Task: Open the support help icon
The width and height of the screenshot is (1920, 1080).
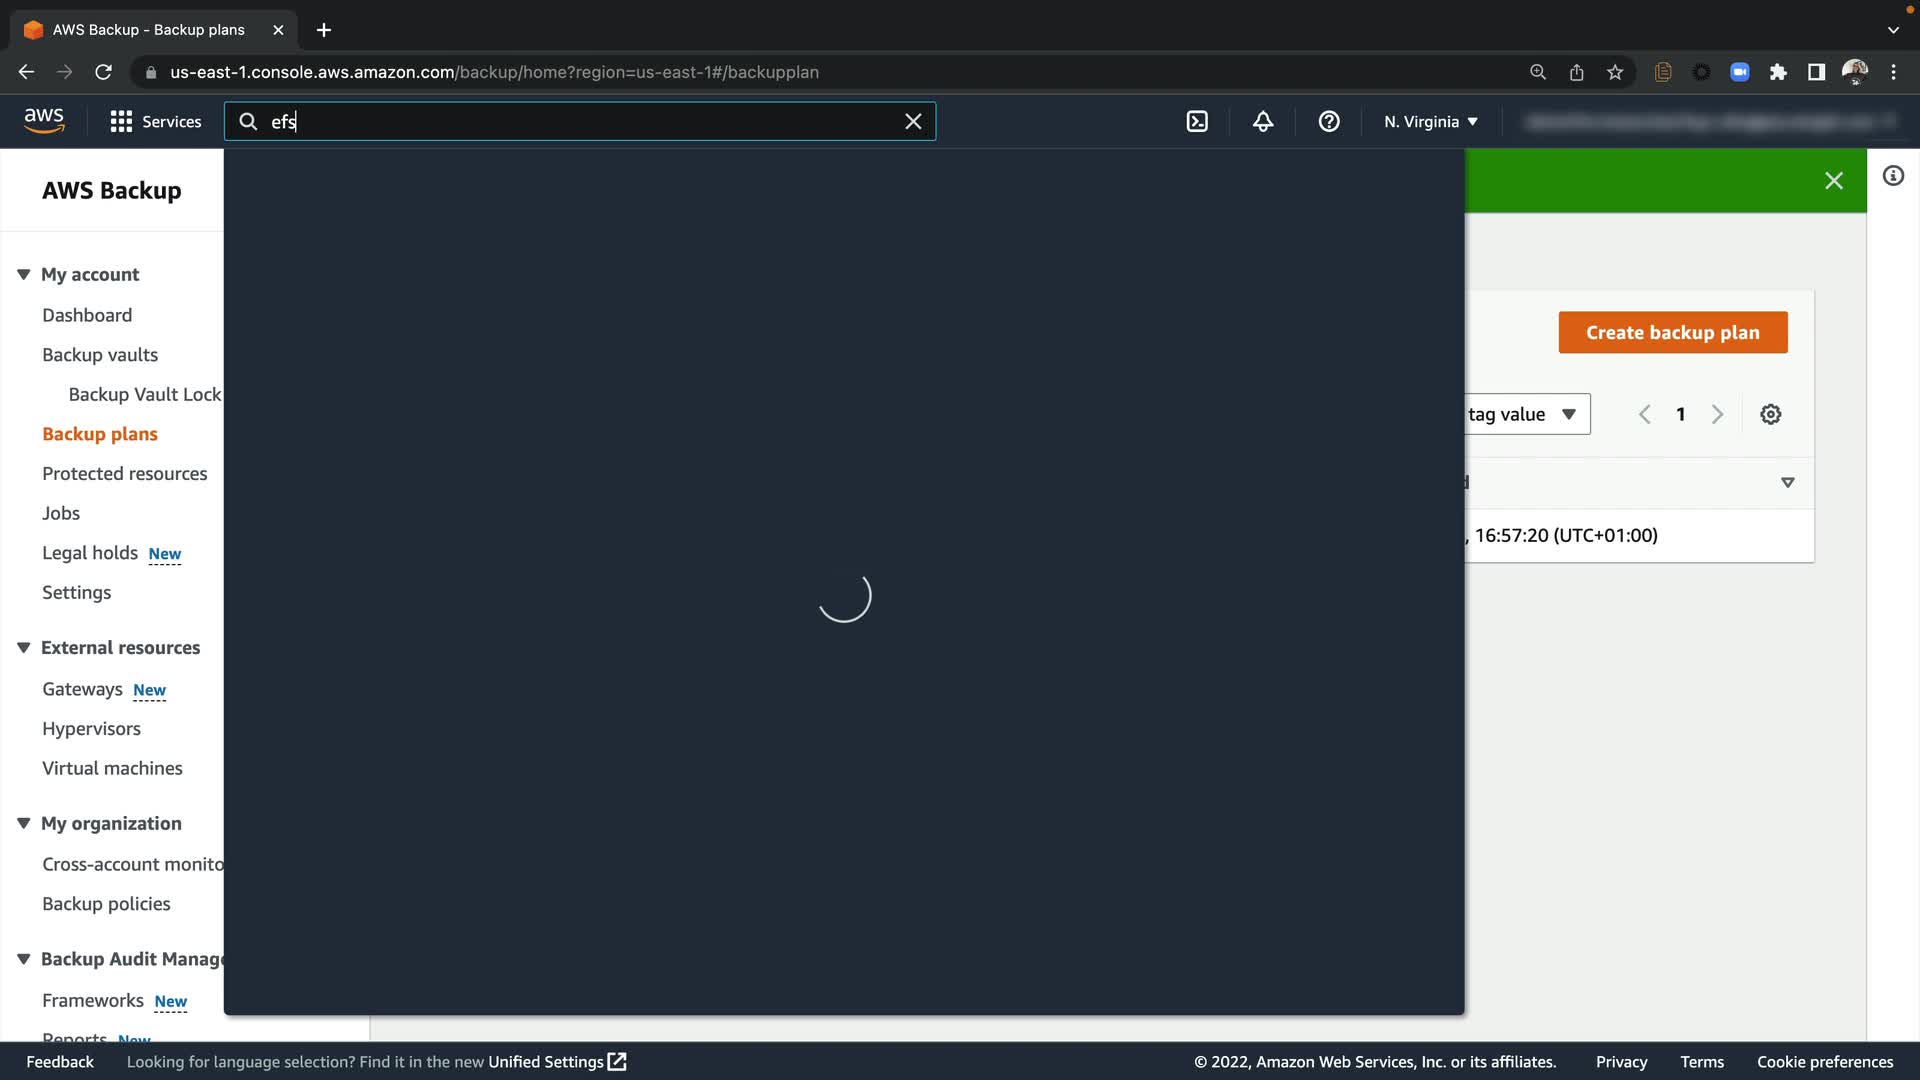Action: click(x=1329, y=121)
